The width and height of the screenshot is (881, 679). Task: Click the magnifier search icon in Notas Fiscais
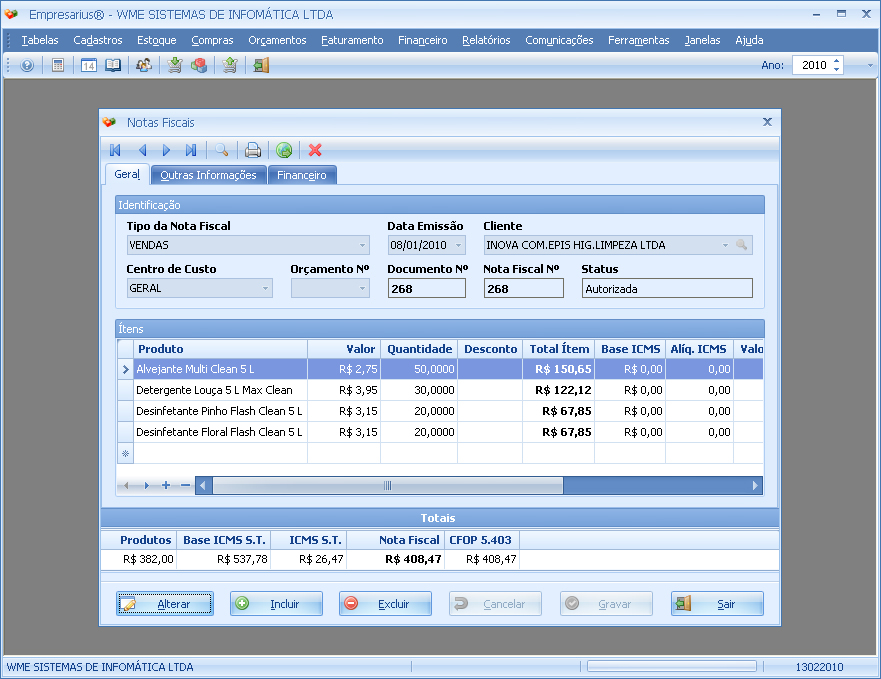pos(221,150)
